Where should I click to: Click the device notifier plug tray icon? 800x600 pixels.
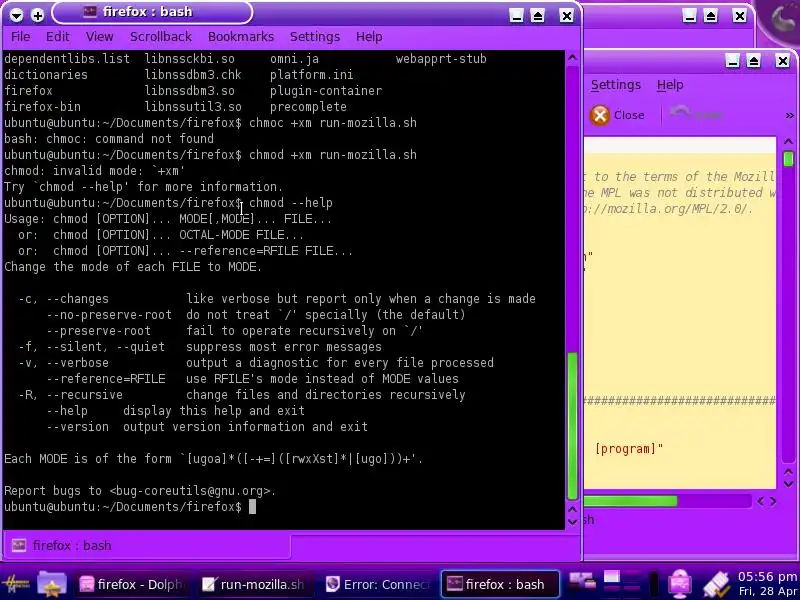(x=716, y=584)
